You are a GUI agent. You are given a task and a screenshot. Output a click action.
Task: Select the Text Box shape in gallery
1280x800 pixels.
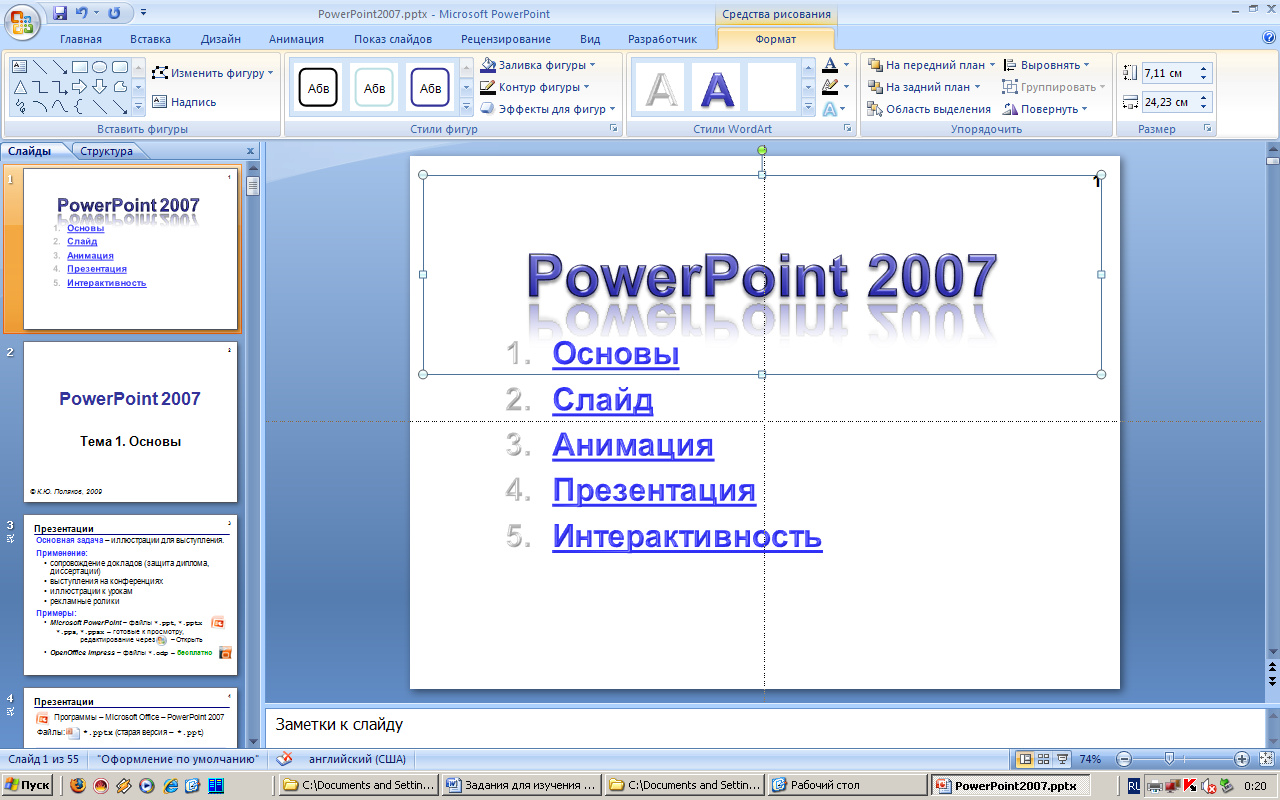(x=19, y=67)
